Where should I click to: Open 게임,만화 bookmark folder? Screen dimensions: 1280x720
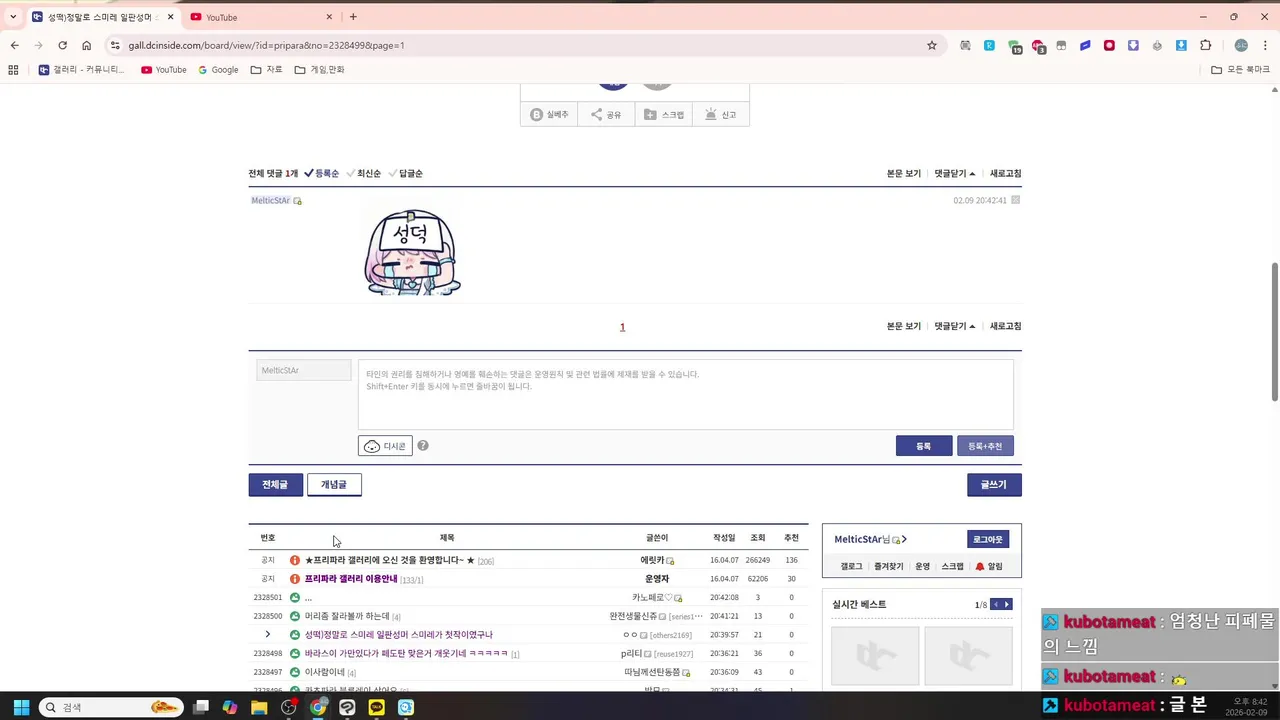(319, 70)
